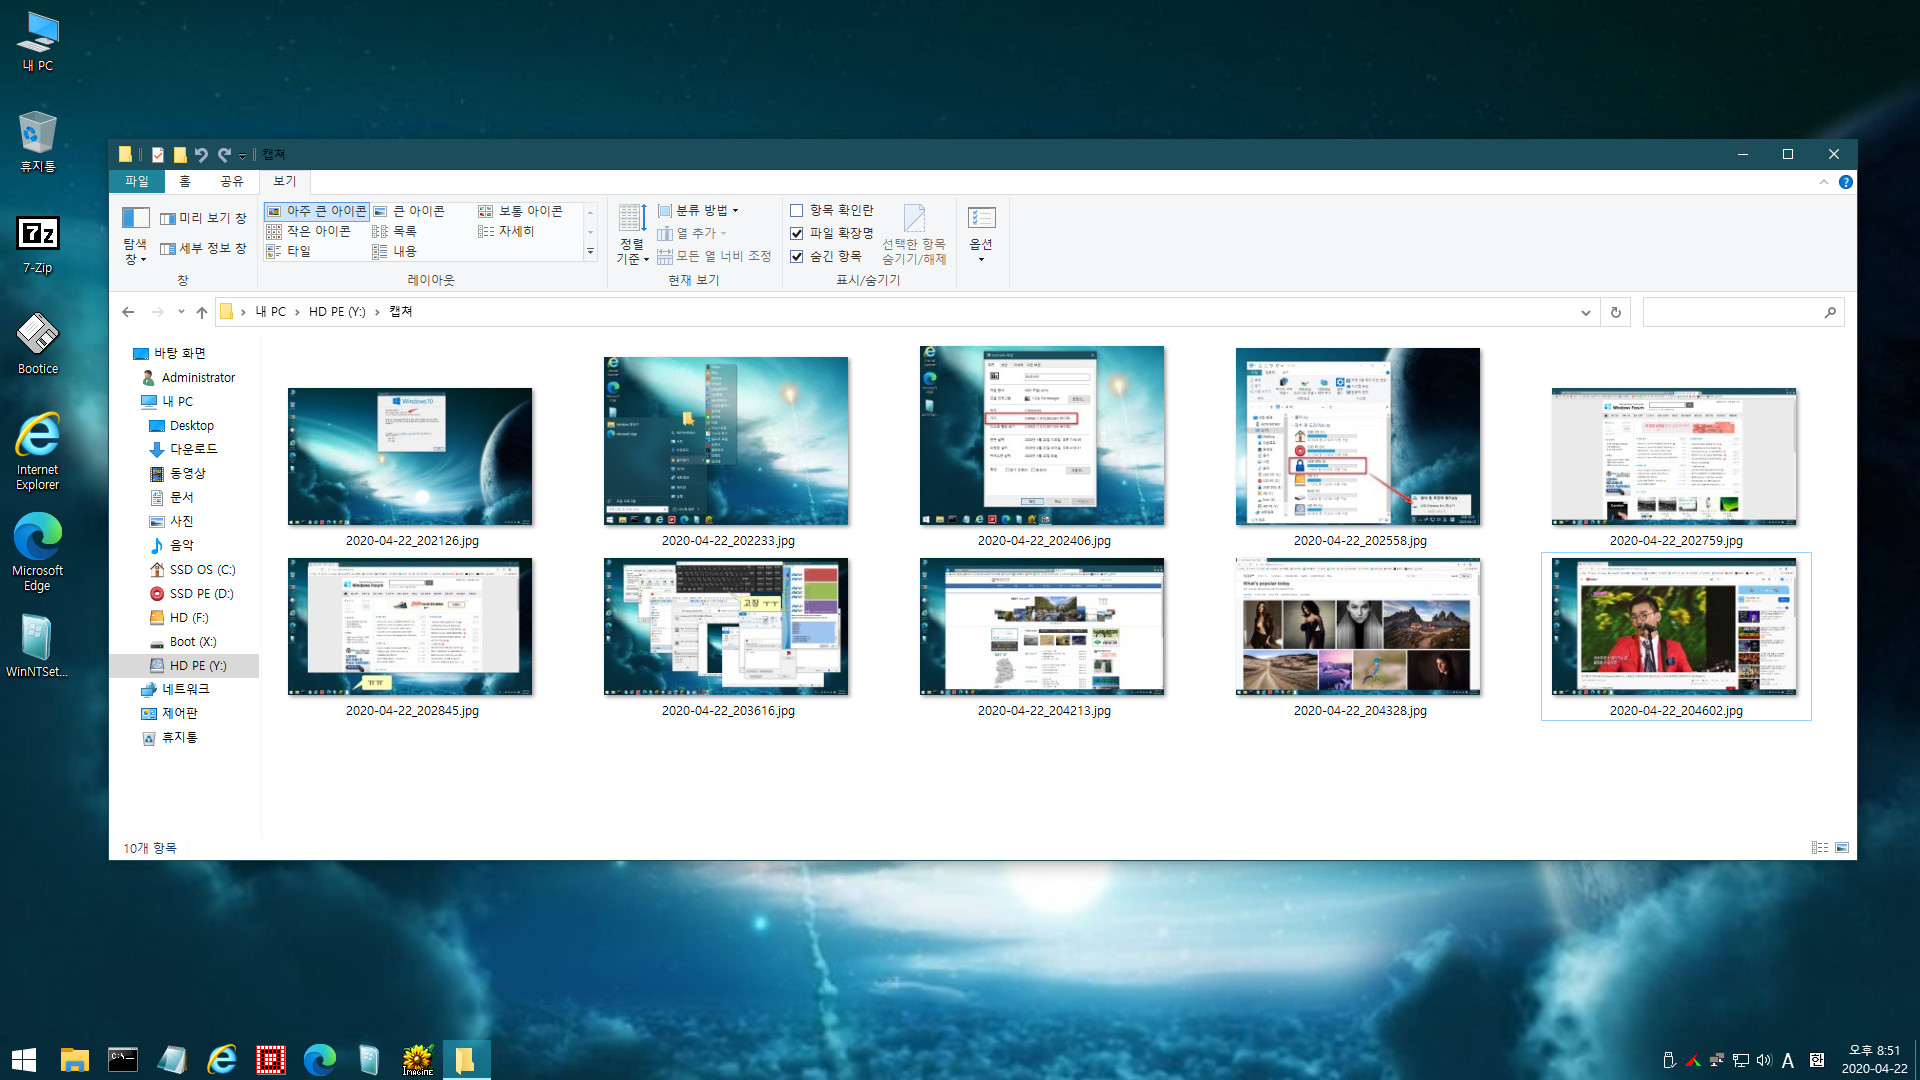Image resolution: width=1920 pixels, height=1080 pixels.
Task: Click the 캡쳐 breadcrumb in address bar
Action: (400, 312)
